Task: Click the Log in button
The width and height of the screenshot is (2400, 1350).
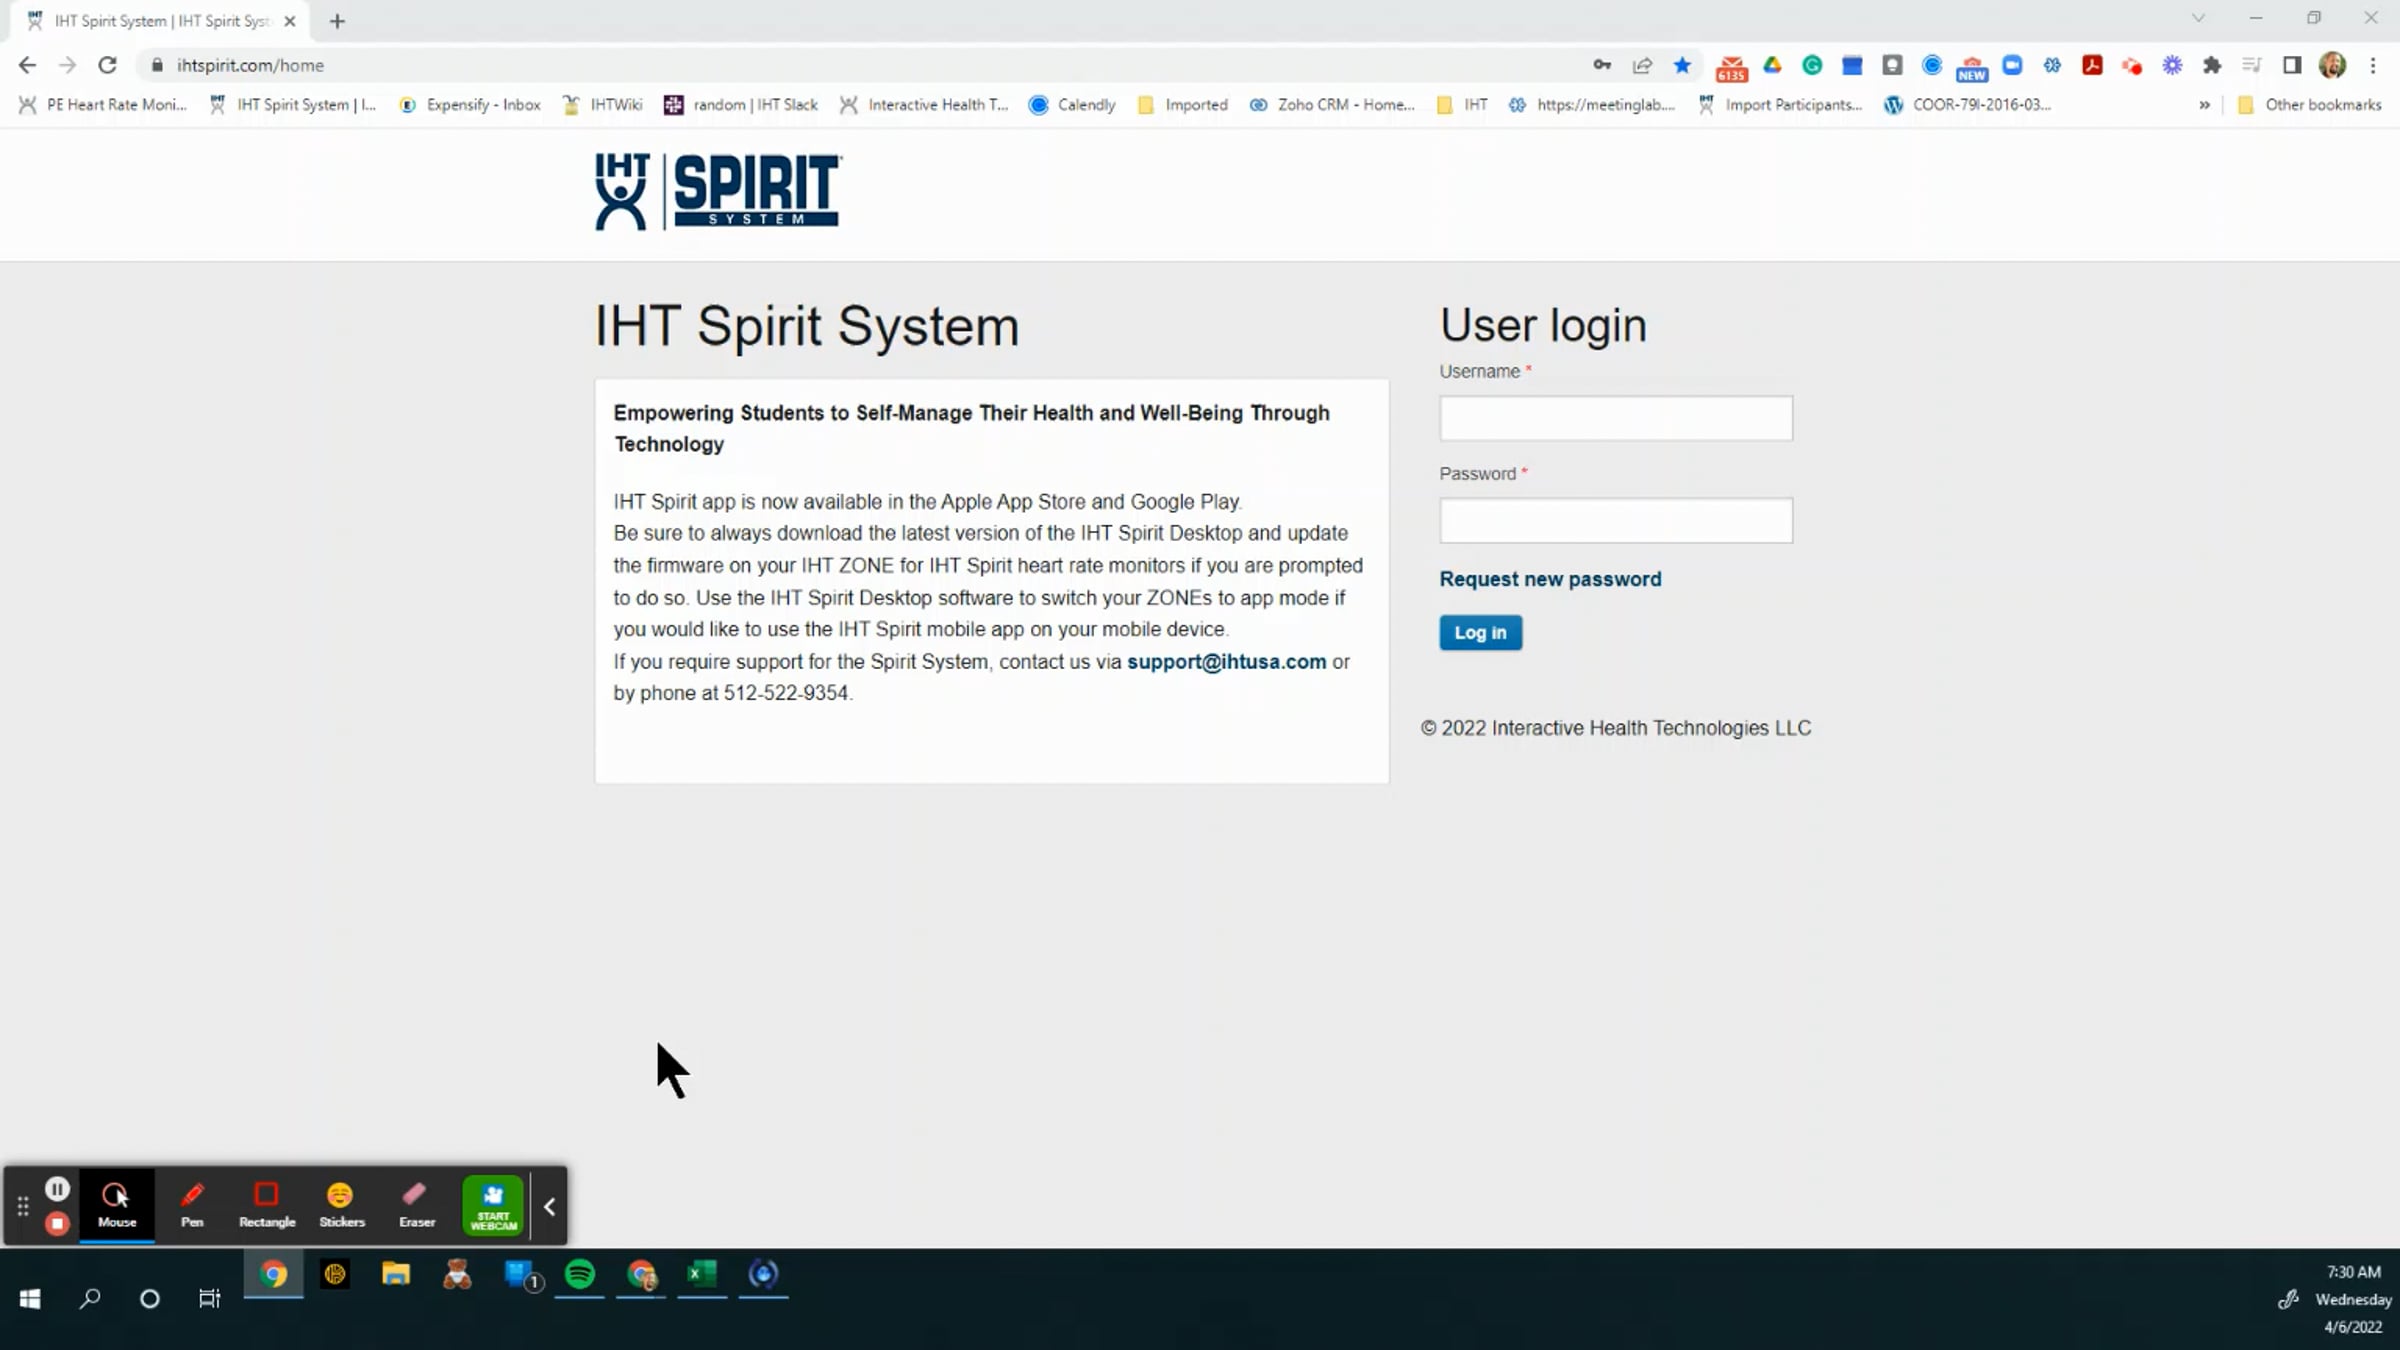Action: coord(1480,632)
